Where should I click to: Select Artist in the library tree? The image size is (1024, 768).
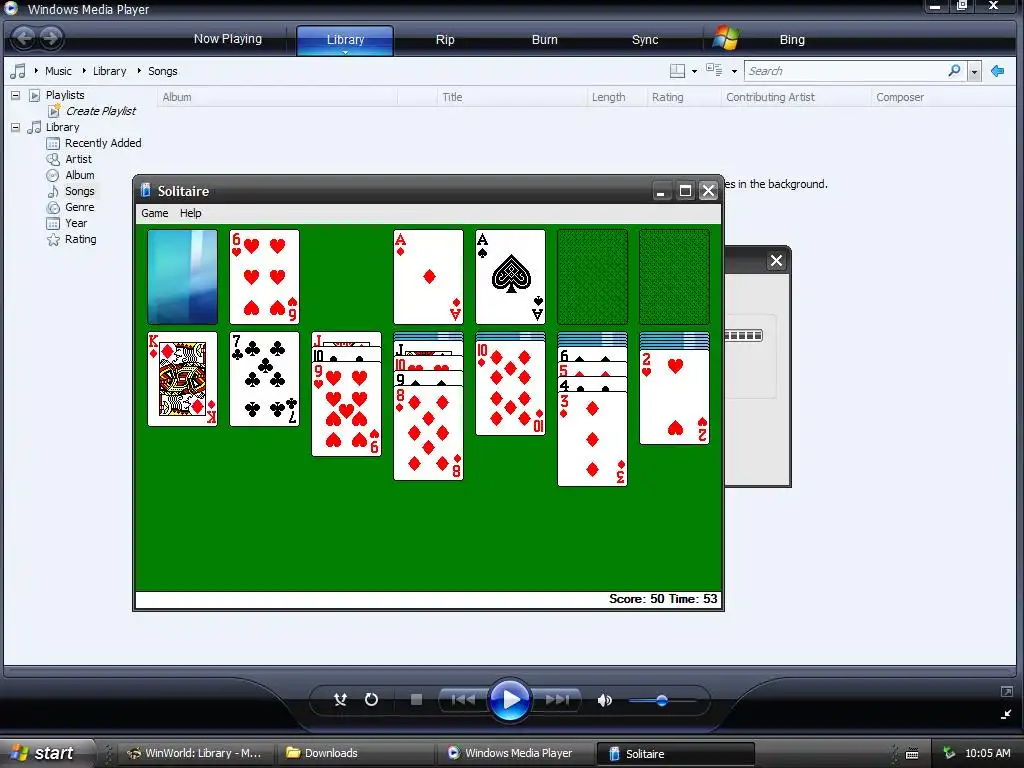[78, 159]
